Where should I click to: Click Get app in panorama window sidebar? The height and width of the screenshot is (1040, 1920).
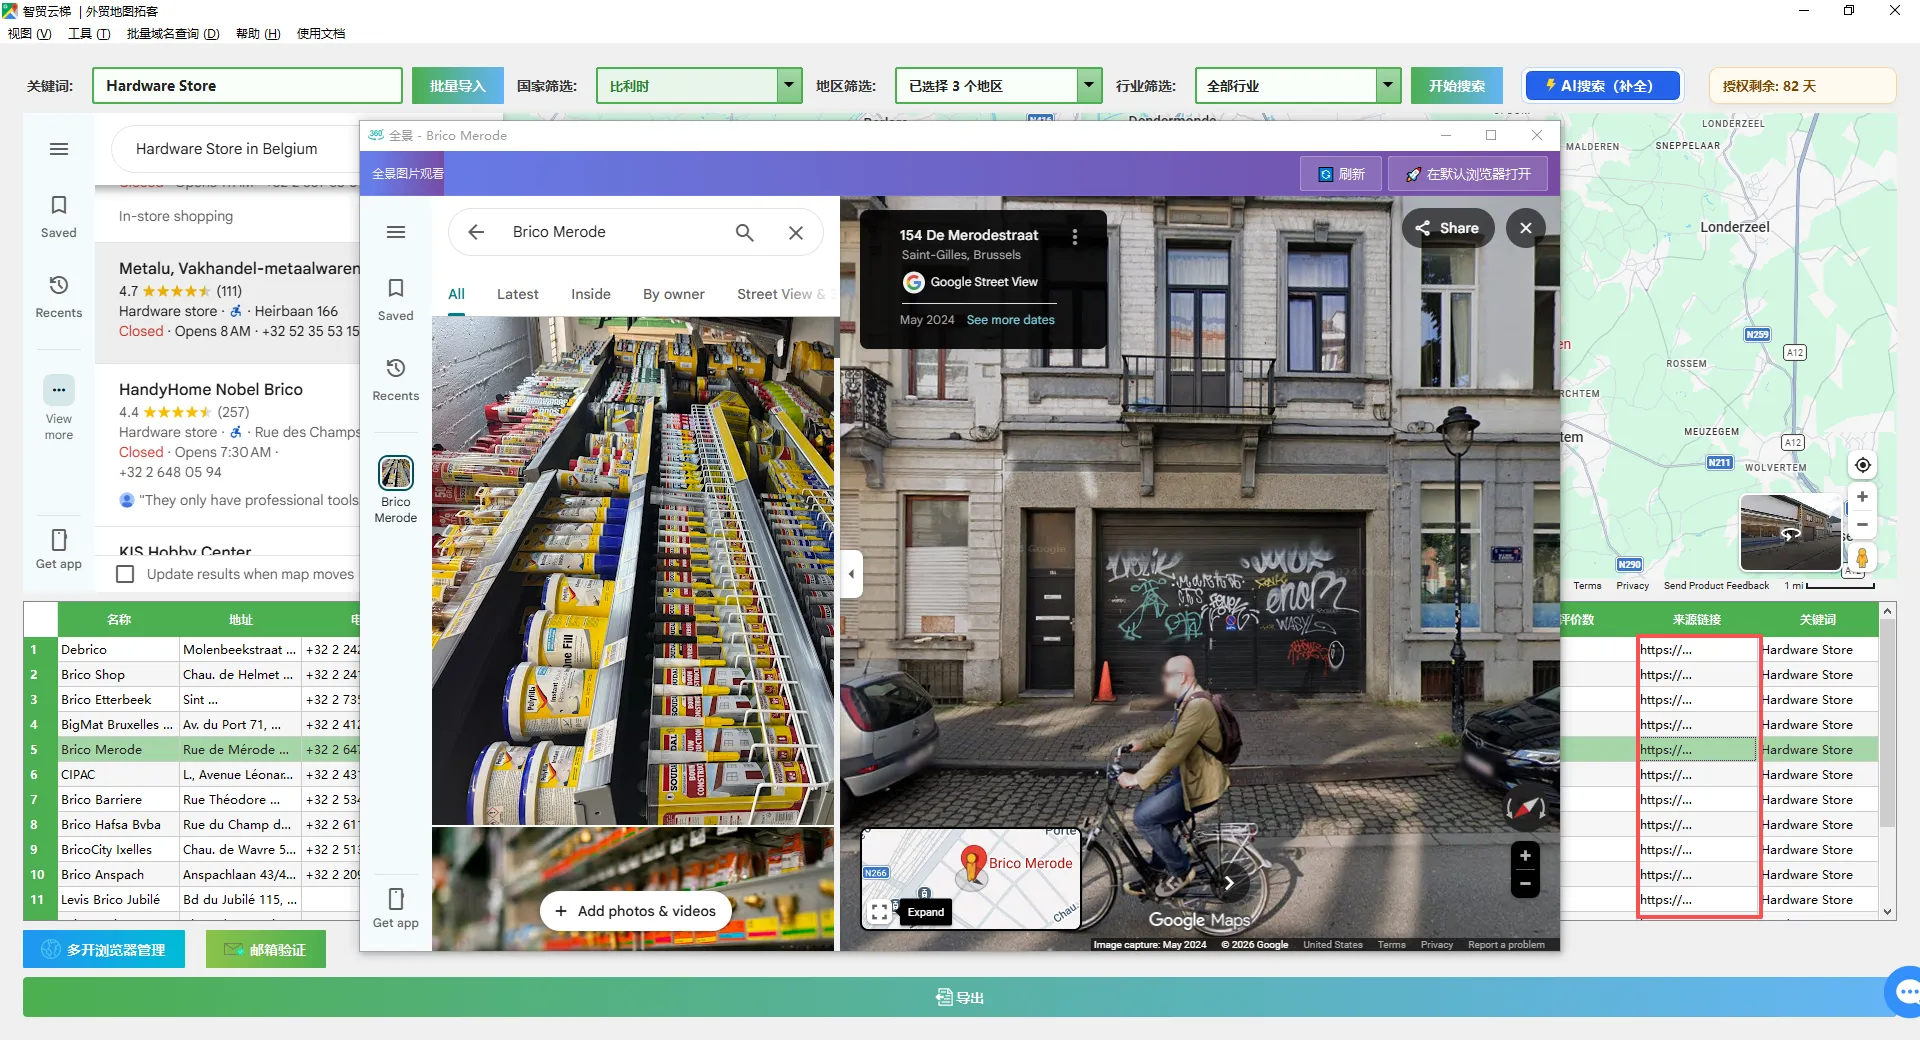pos(396,909)
